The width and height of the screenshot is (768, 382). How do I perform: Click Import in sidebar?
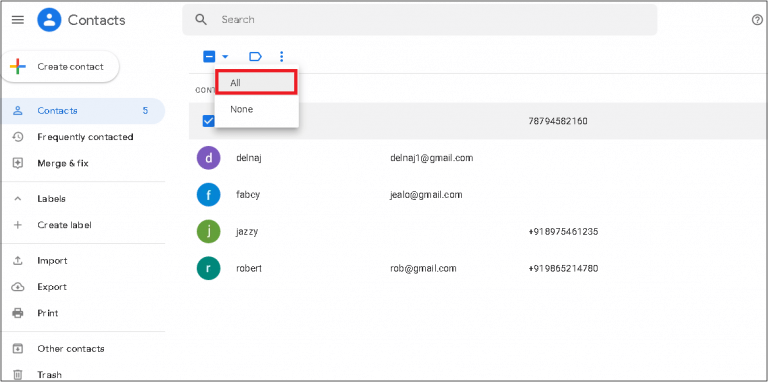(x=52, y=261)
